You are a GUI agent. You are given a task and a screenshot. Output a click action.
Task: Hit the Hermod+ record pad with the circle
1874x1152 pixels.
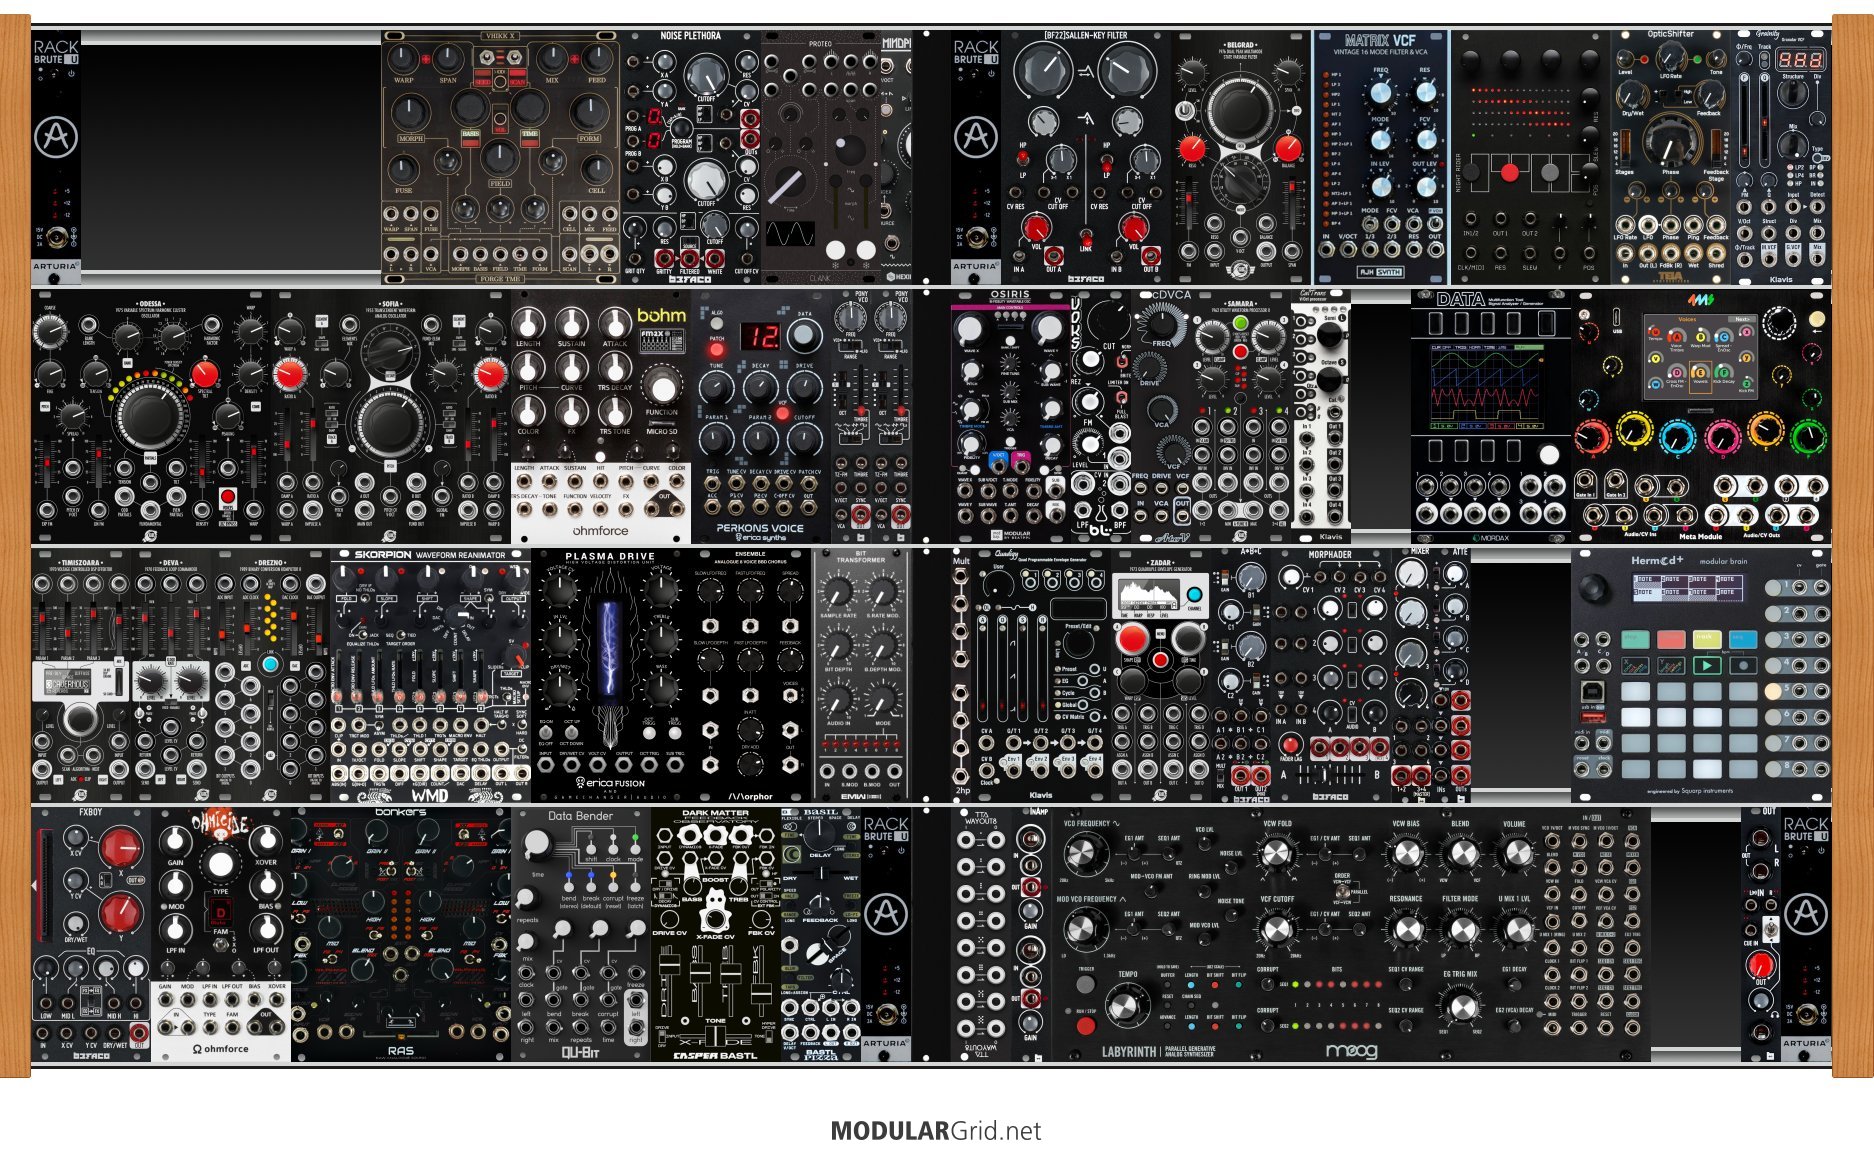[x=1743, y=665]
